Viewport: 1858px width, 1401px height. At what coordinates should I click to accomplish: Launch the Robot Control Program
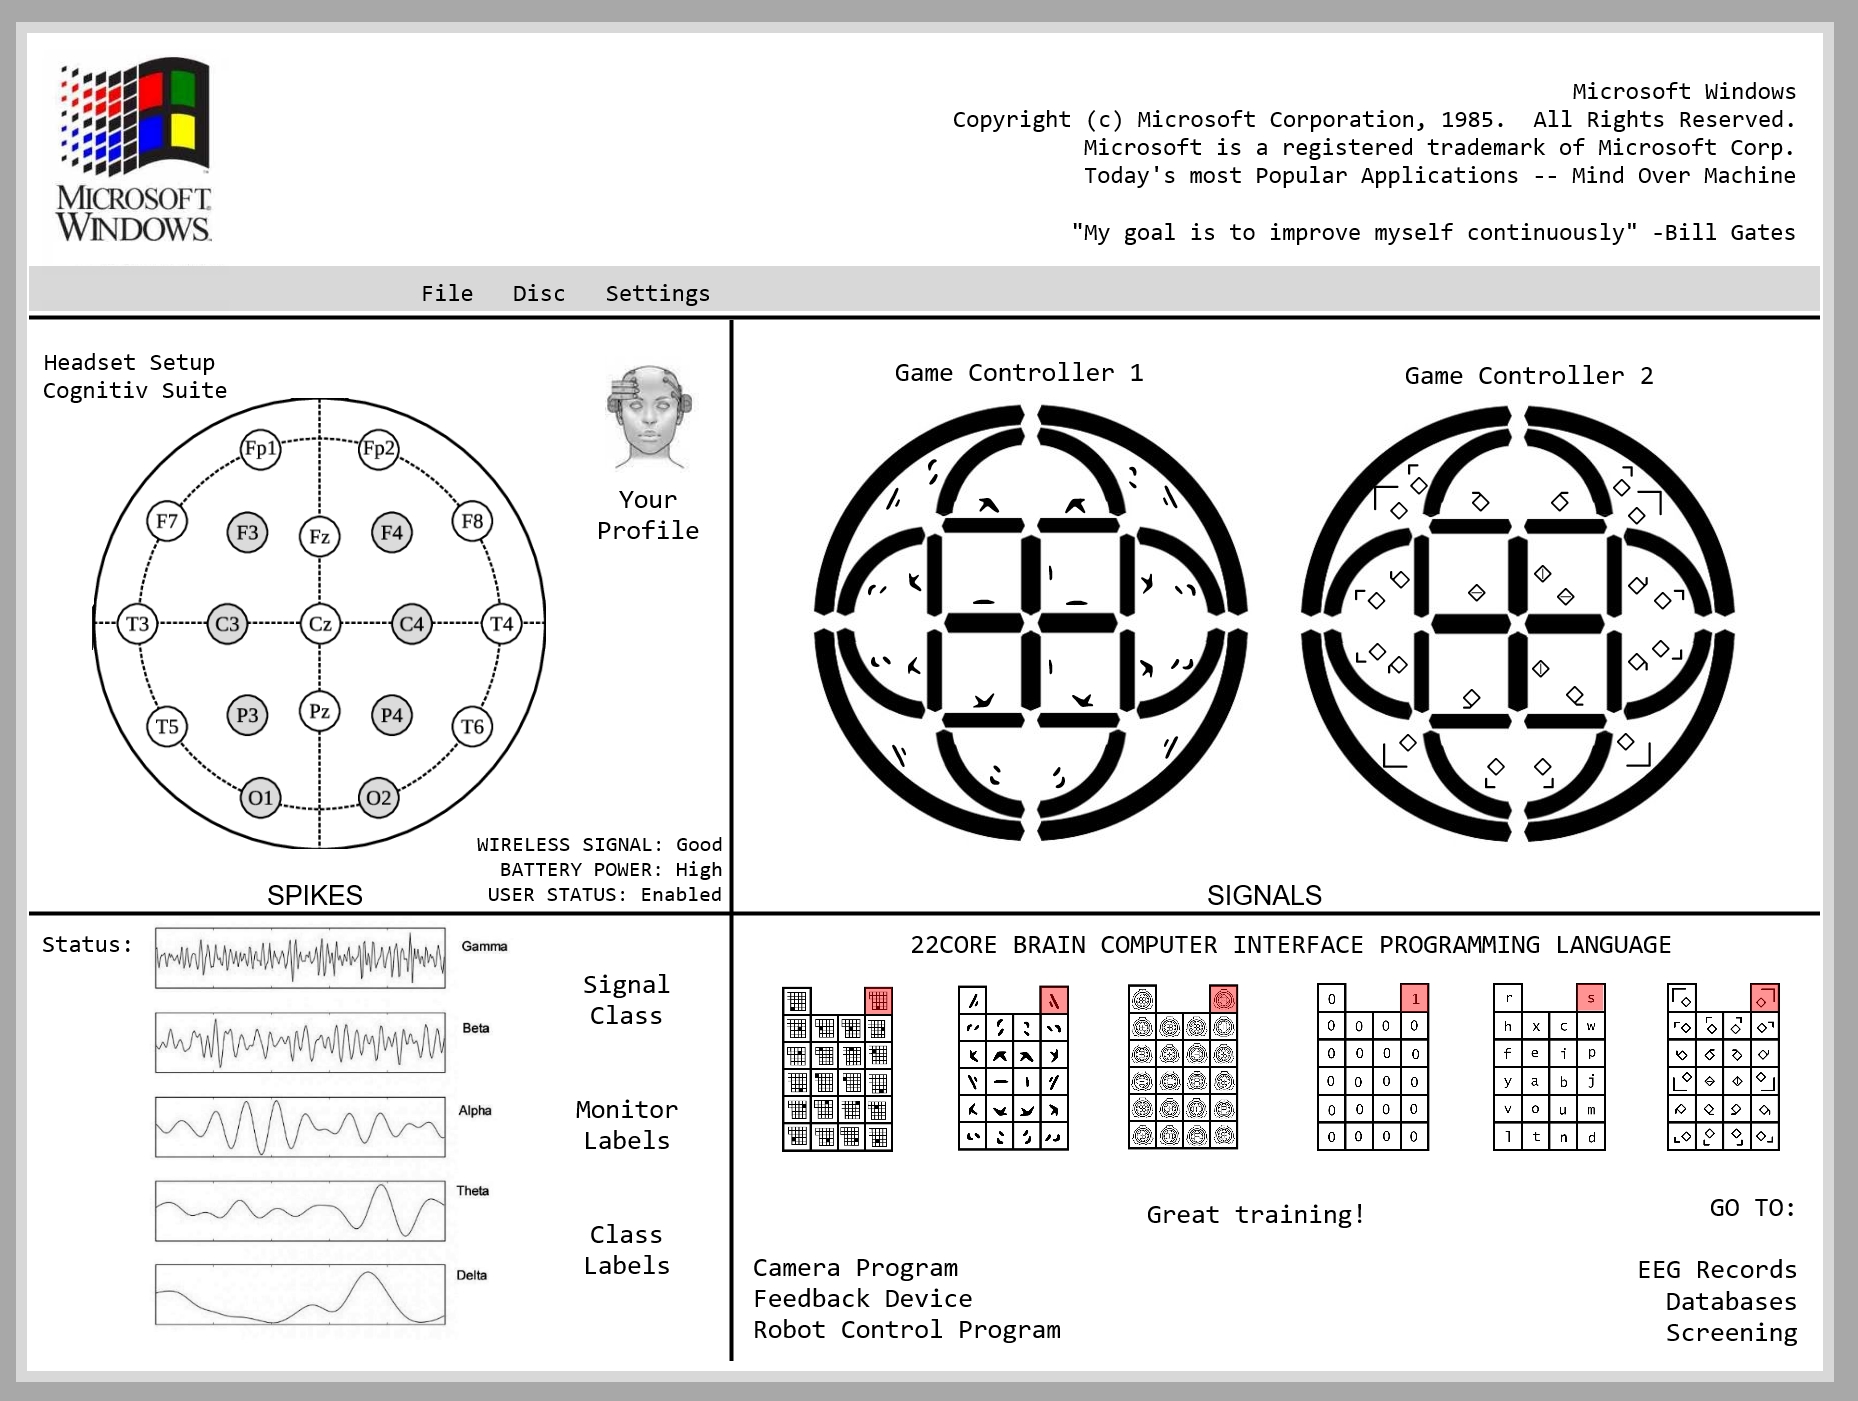click(x=906, y=1330)
